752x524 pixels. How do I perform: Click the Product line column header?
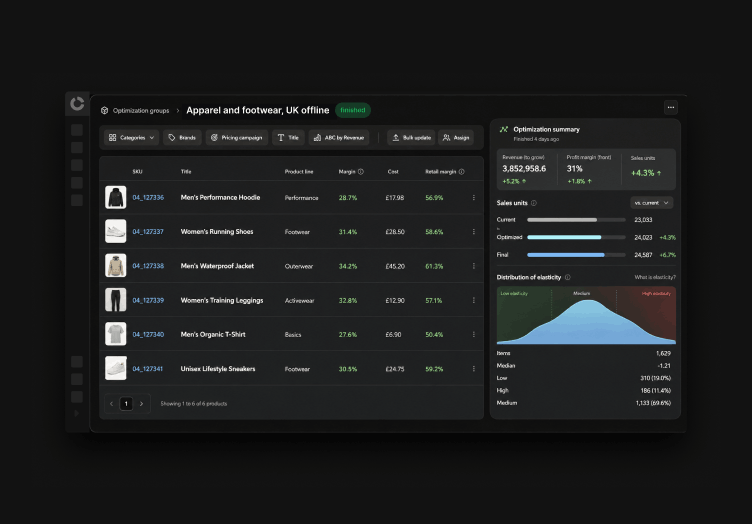tap(299, 172)
